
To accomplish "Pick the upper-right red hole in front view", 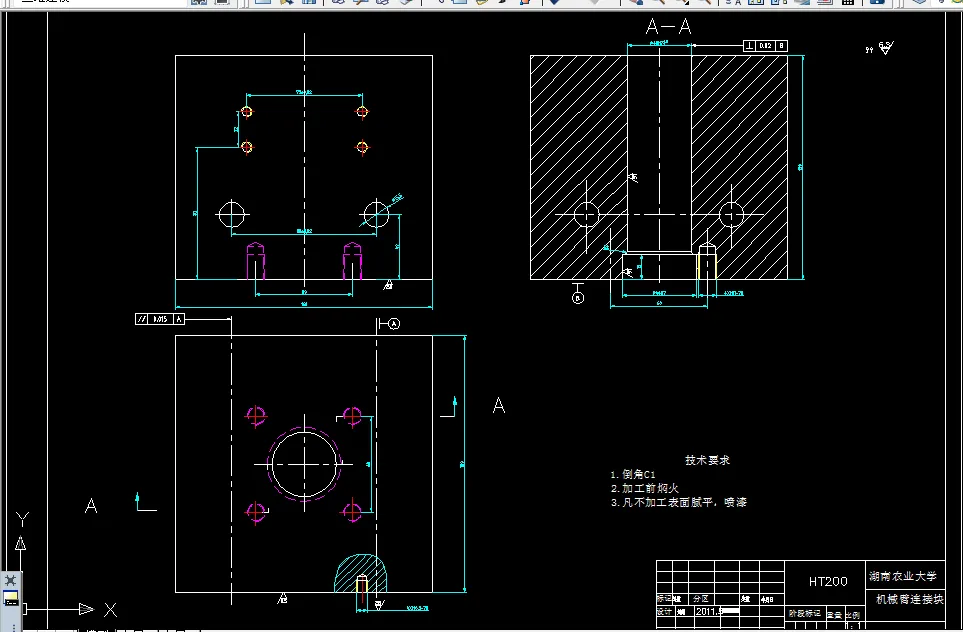I will click(x=362, y=112).
